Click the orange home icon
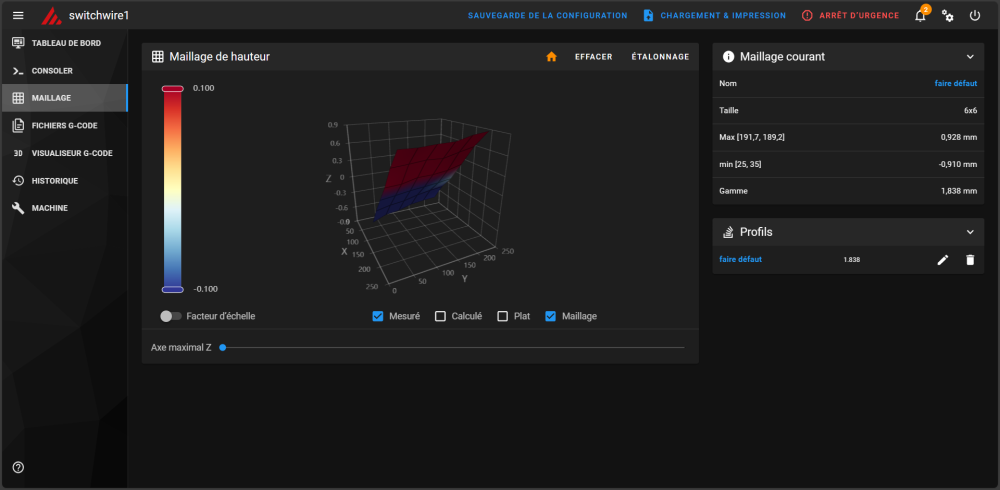The height and width of the screenshot is (490, 1000). 551,57
